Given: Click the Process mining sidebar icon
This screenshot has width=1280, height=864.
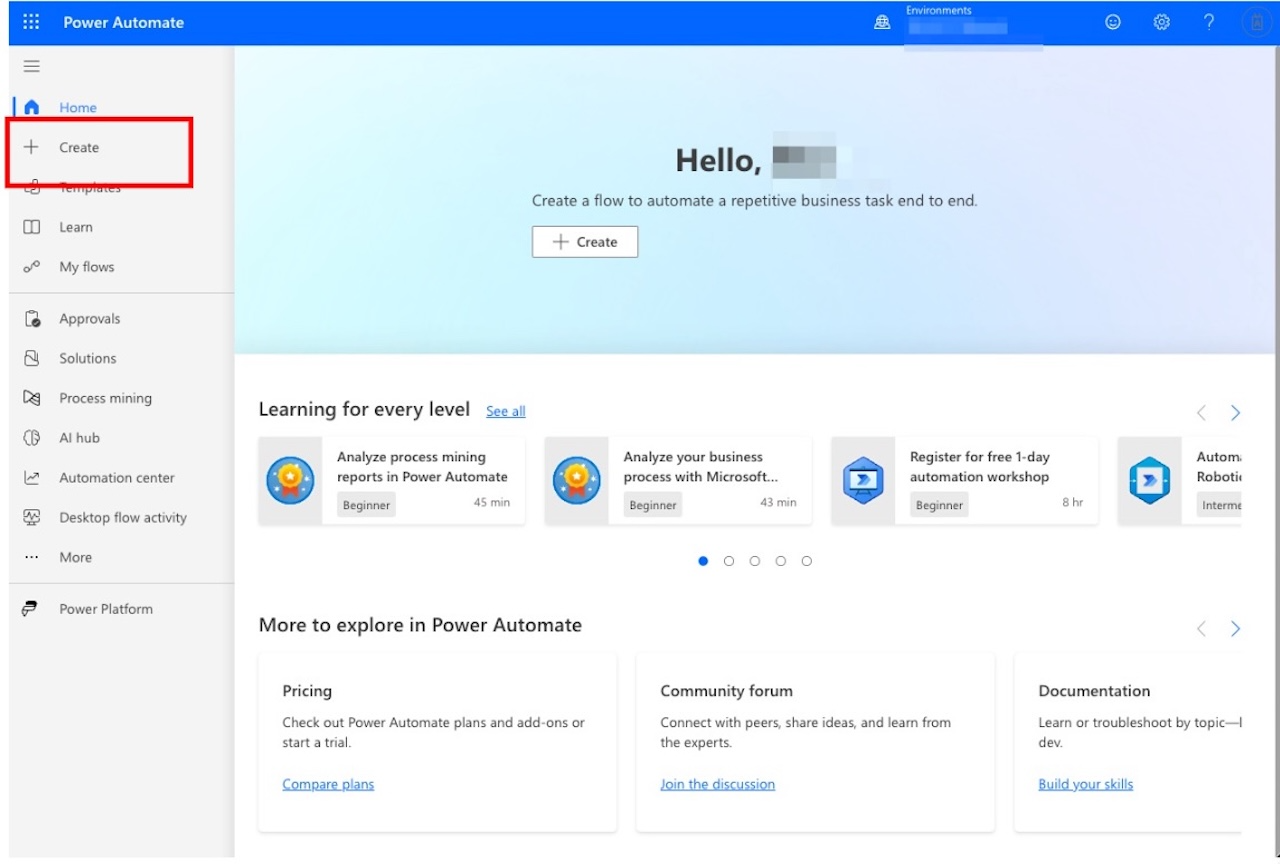Looking at the screenshot, I should [32, 398].
